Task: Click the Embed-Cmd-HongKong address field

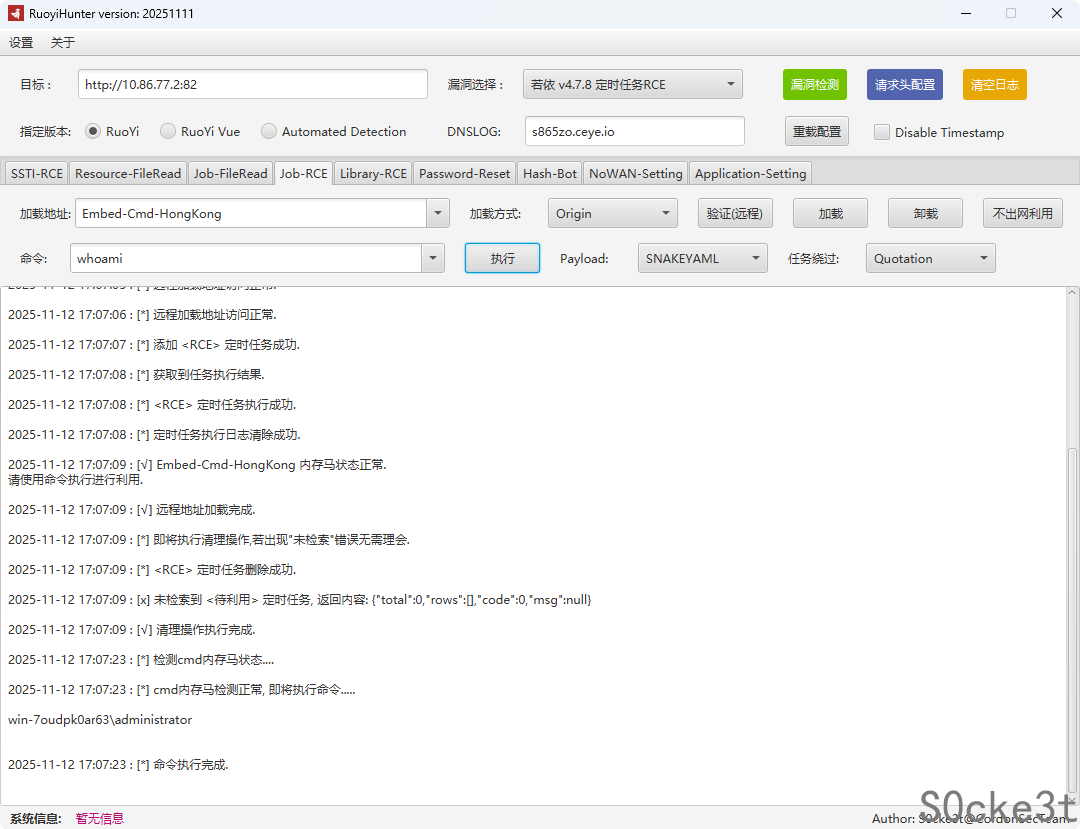Action: click(251, 213)
